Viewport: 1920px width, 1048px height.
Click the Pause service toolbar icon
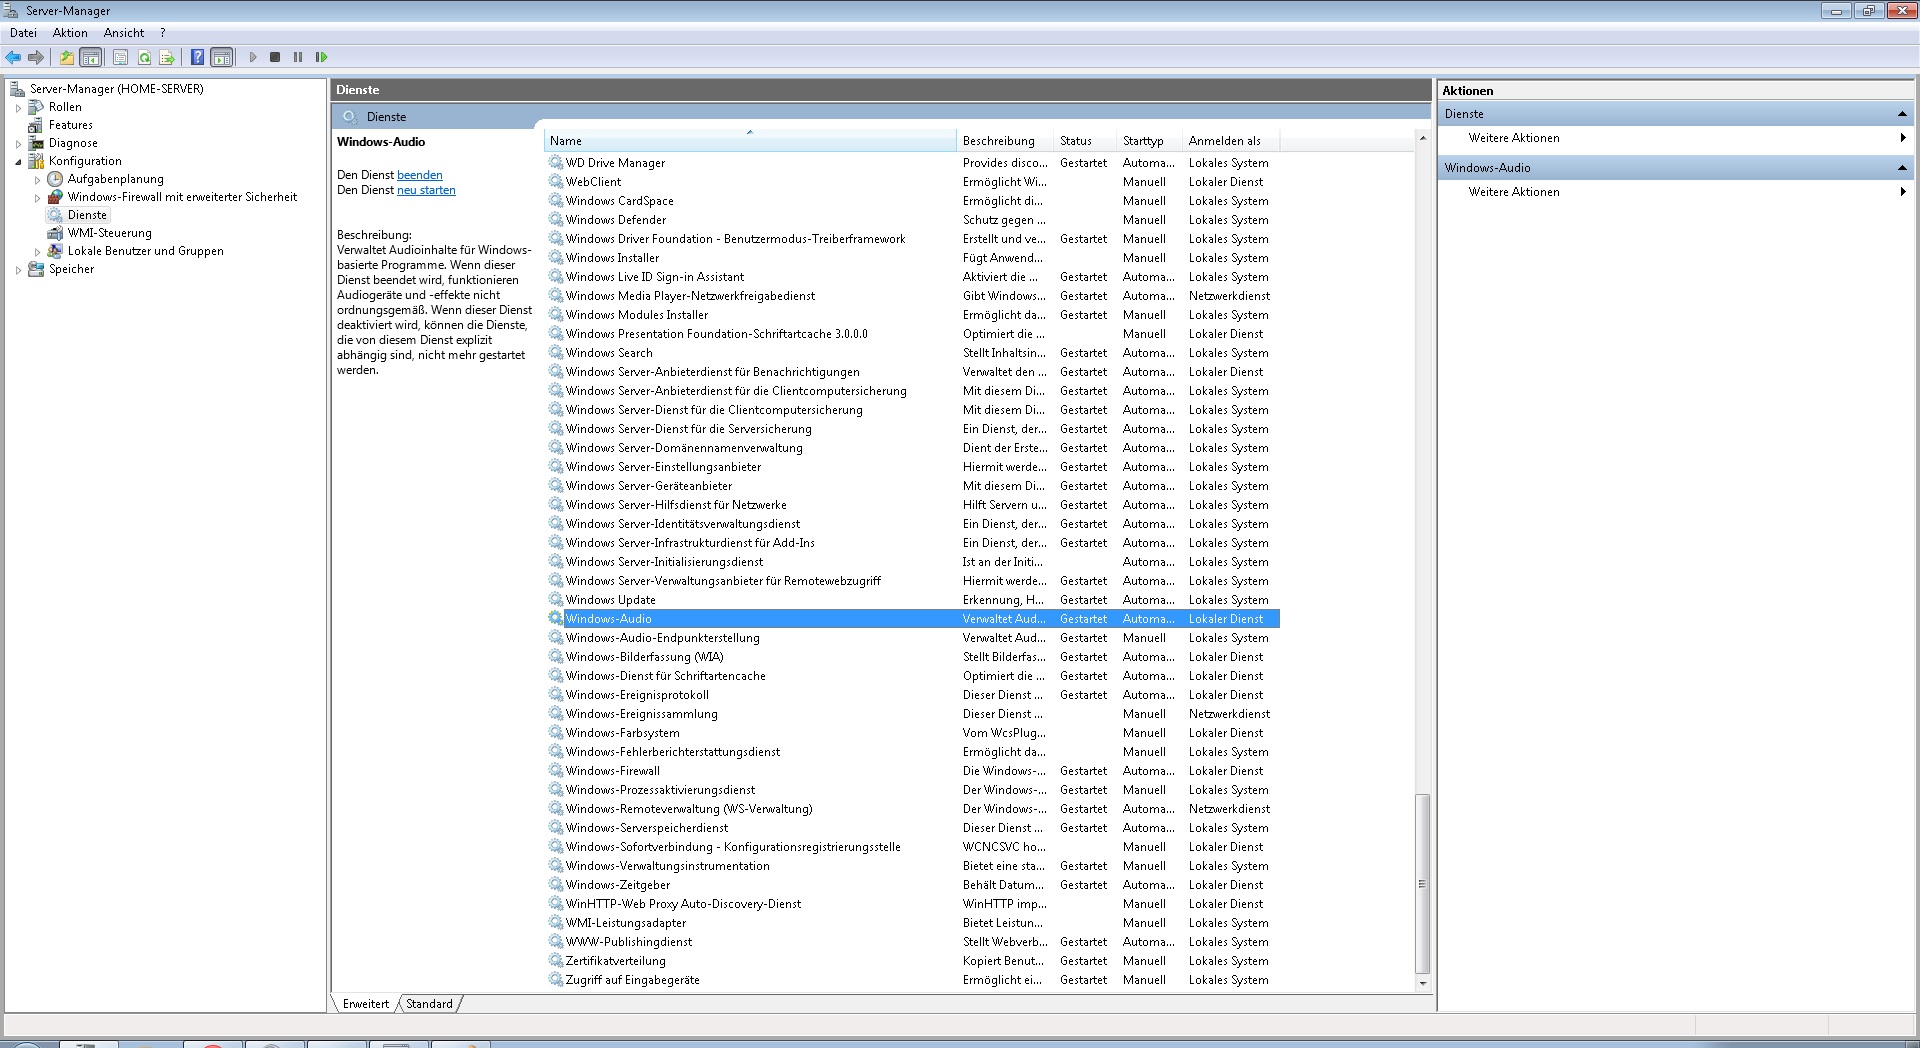[298, 57]
